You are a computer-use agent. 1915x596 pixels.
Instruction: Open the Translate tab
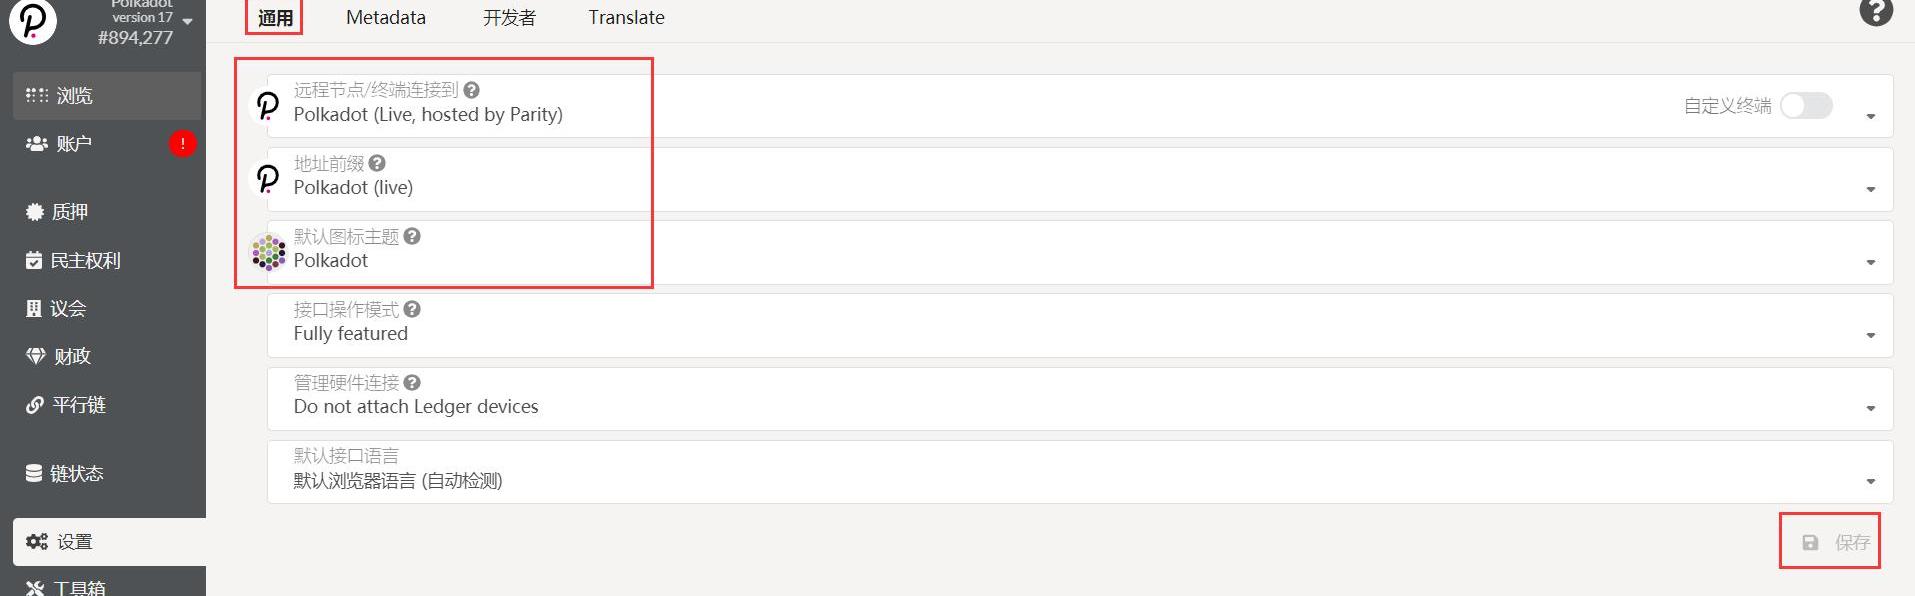[x=626, y=17]
